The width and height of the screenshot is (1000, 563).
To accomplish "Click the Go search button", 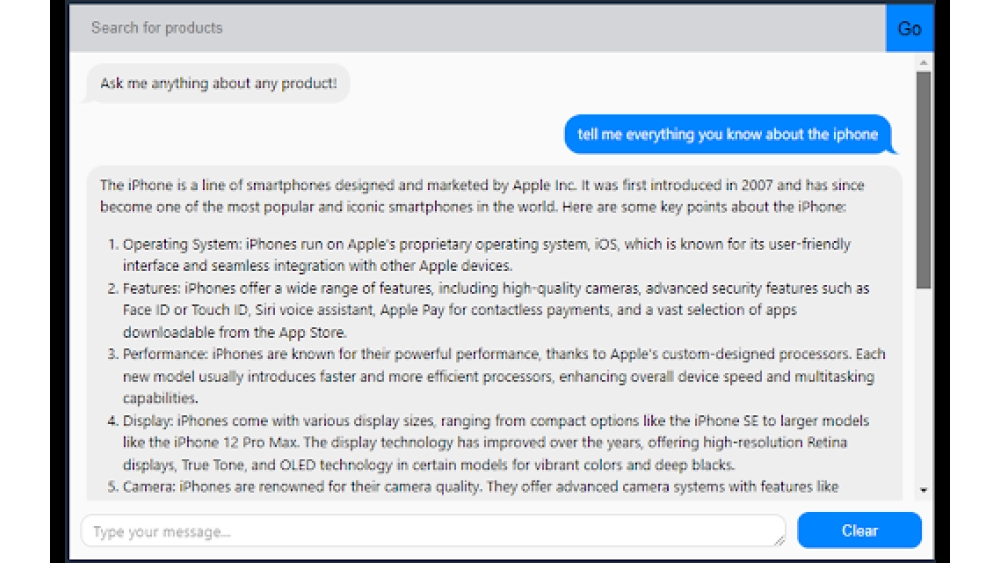I will [x=909, y=28].
